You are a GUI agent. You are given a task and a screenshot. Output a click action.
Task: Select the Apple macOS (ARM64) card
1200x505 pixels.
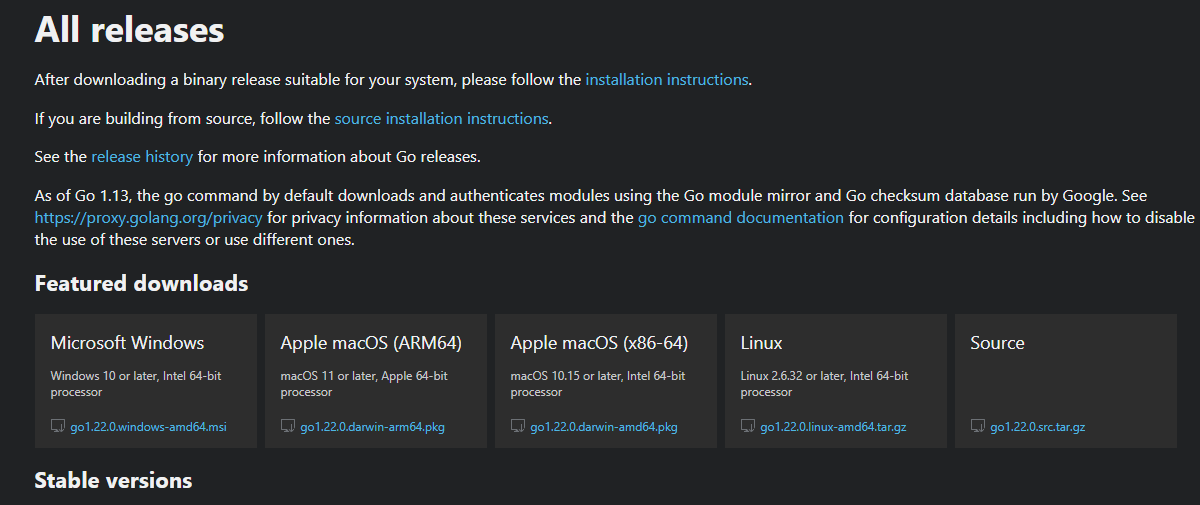pyautogui.click(x=376, y=381)
